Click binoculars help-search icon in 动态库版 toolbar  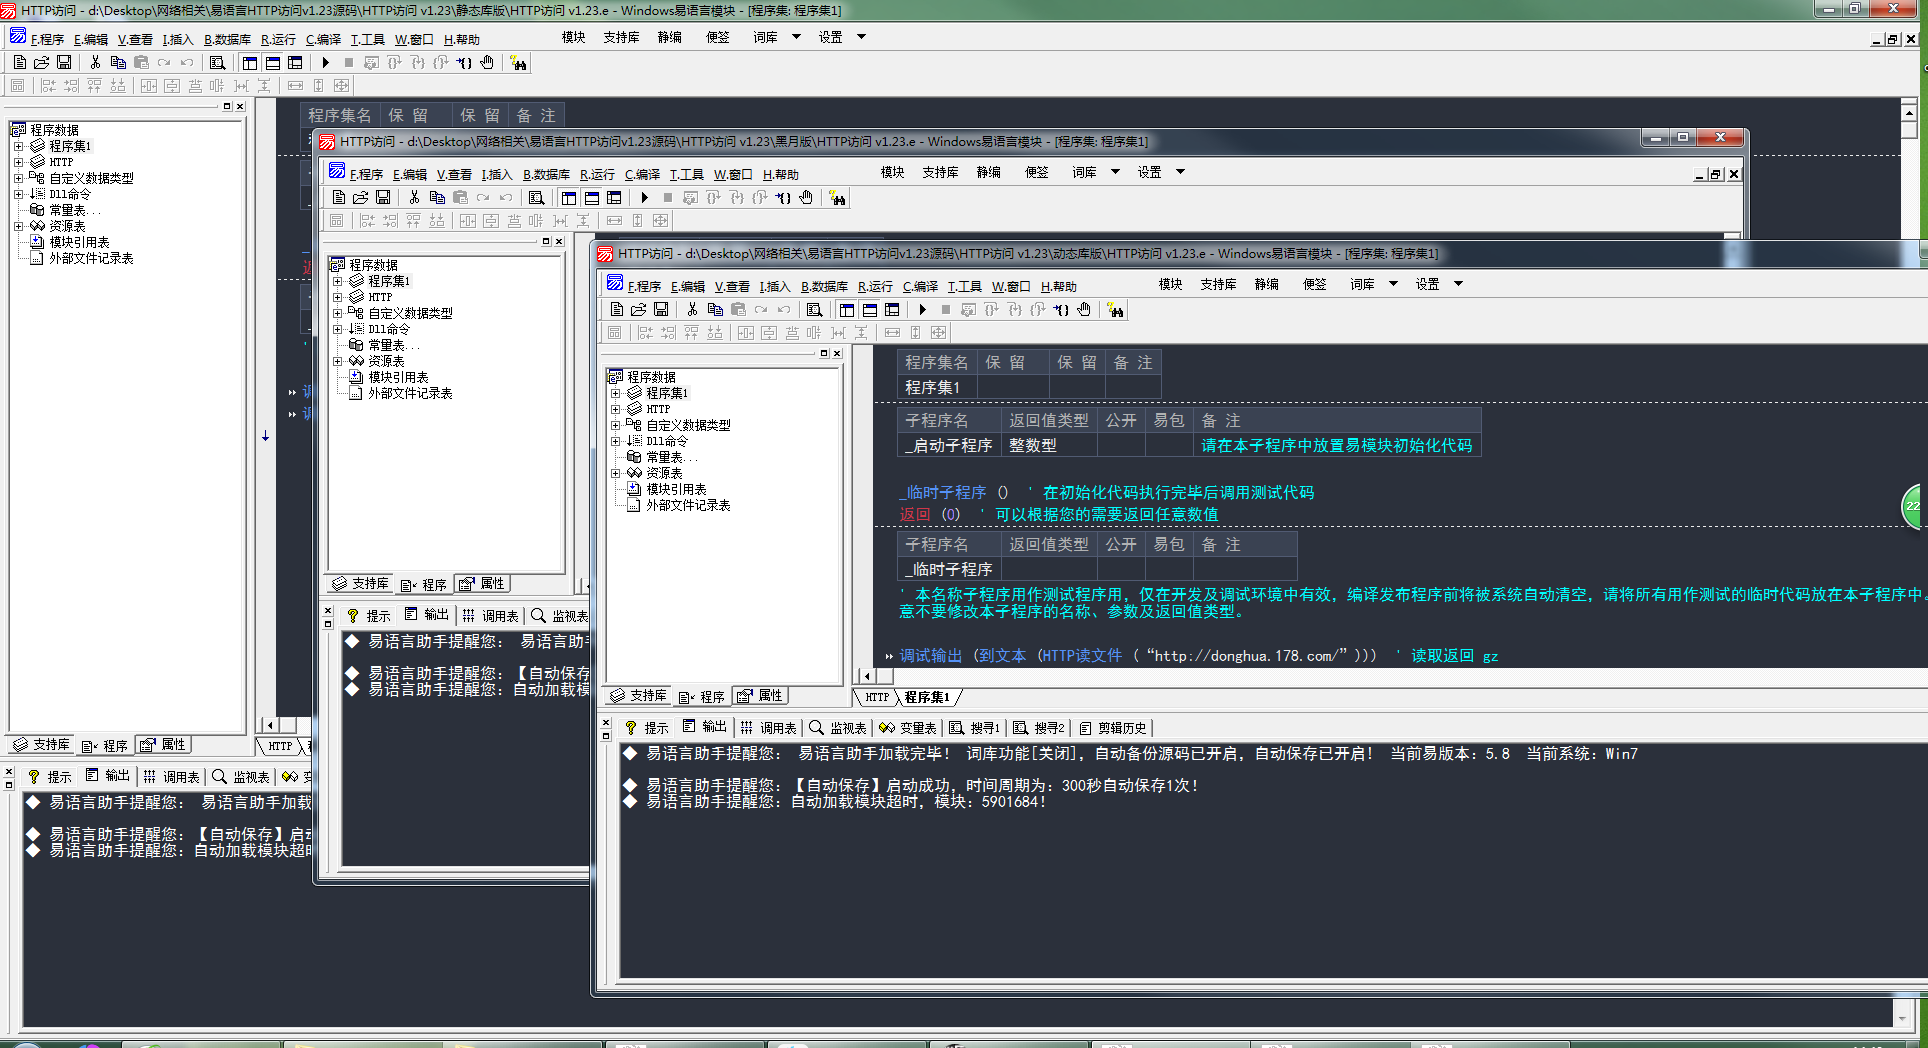point(1115,311)
